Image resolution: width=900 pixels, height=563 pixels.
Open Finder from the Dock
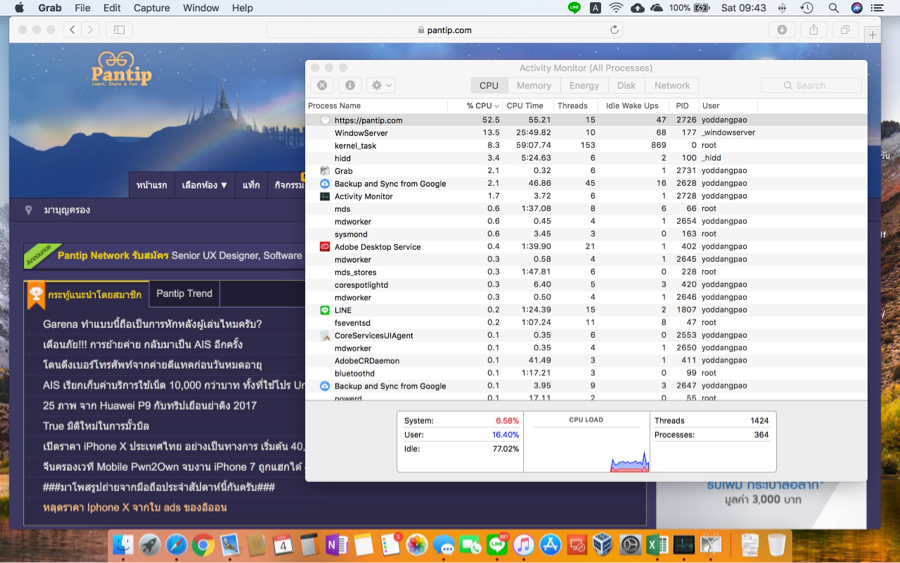123,545
